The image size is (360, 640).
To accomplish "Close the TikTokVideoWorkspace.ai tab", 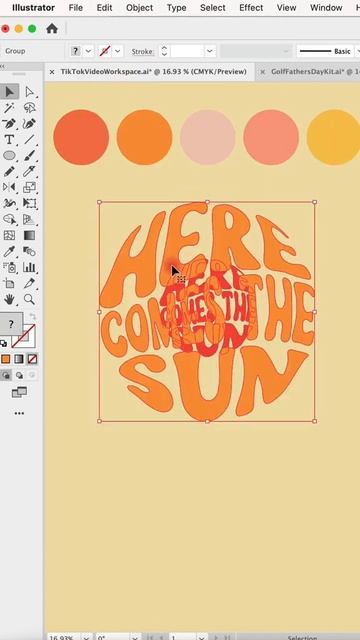I will coord(52,72).
